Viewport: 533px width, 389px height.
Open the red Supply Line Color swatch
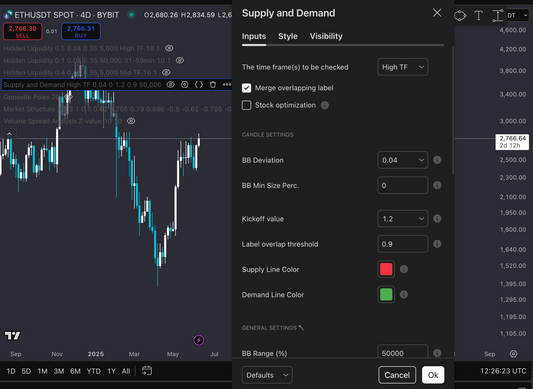click(386, 269)
